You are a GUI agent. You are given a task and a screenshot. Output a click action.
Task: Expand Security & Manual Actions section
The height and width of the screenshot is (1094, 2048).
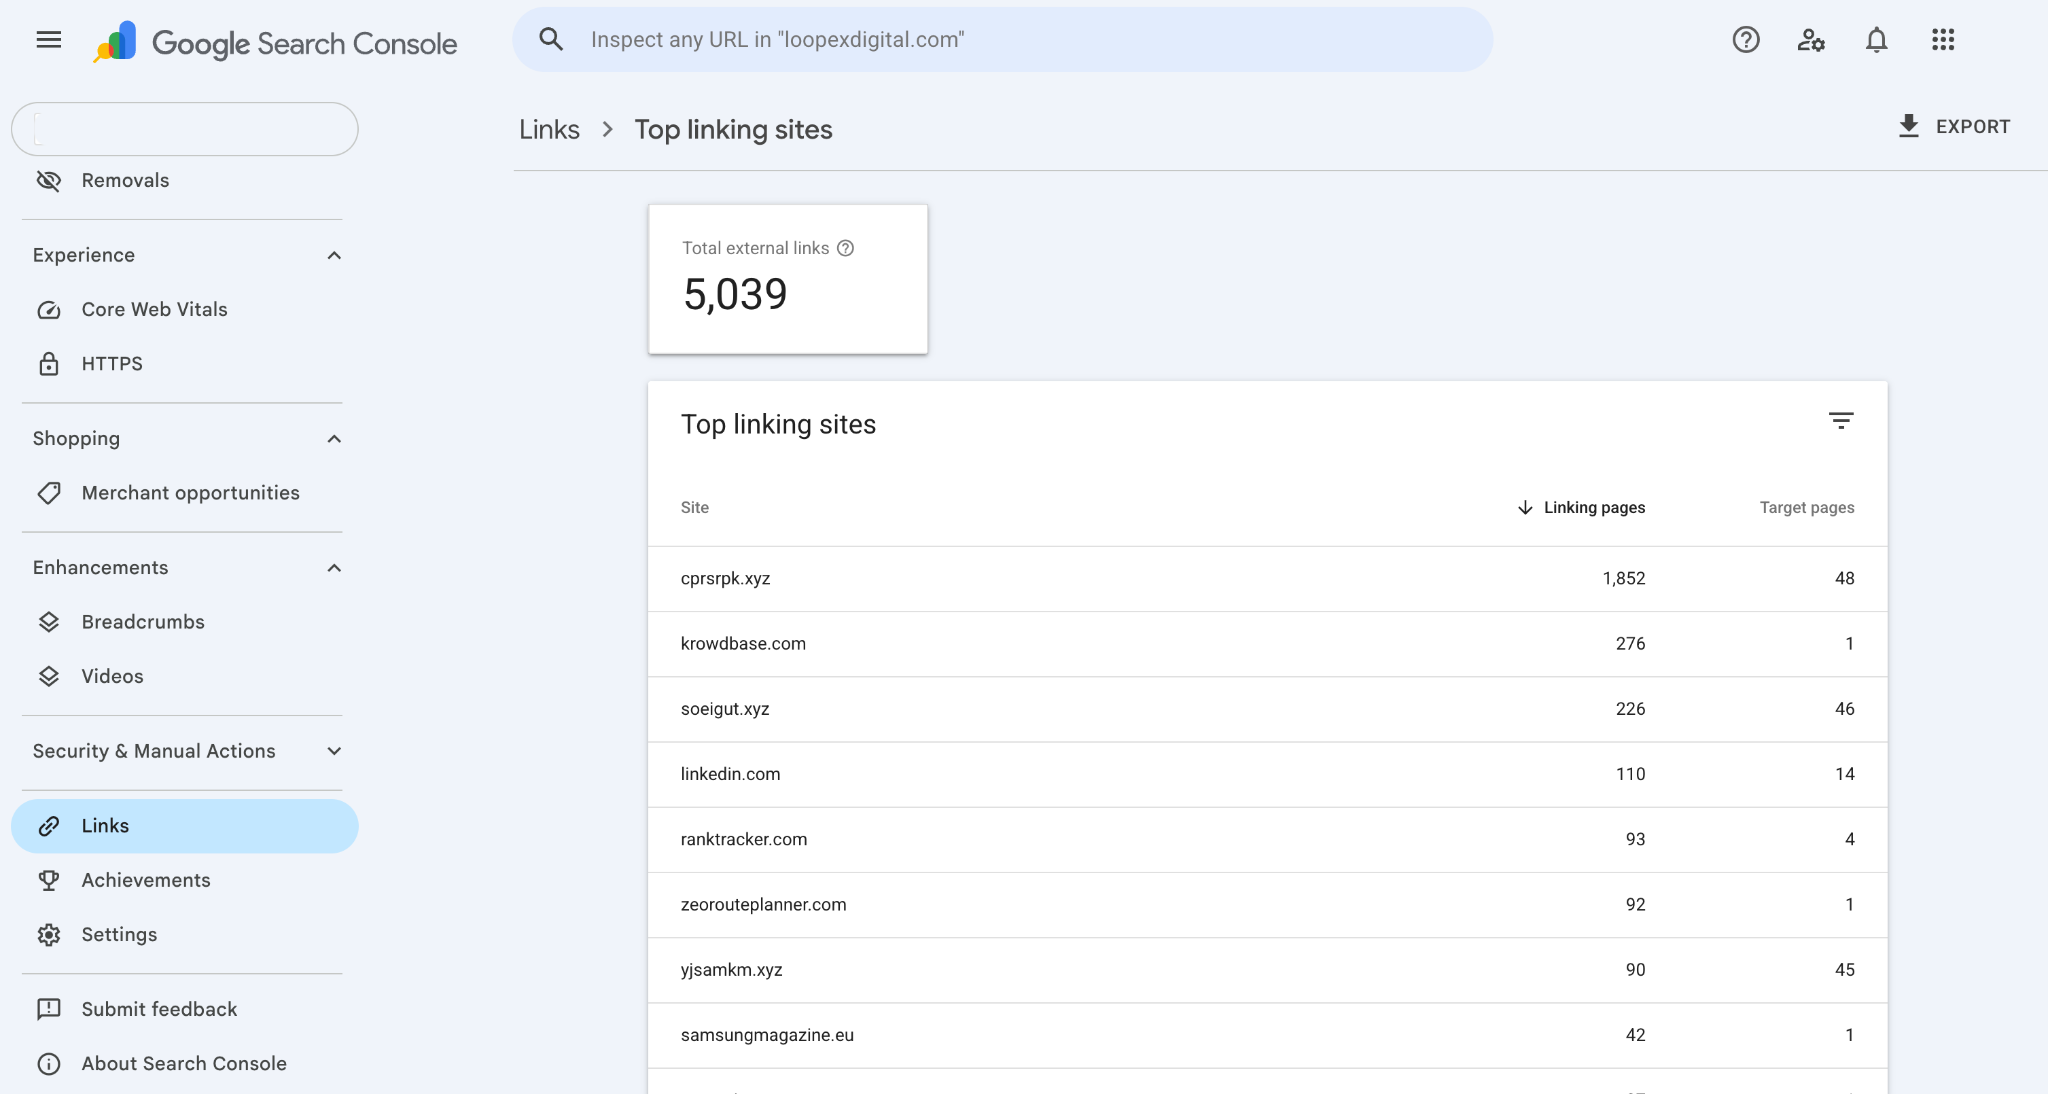point(334,751)
